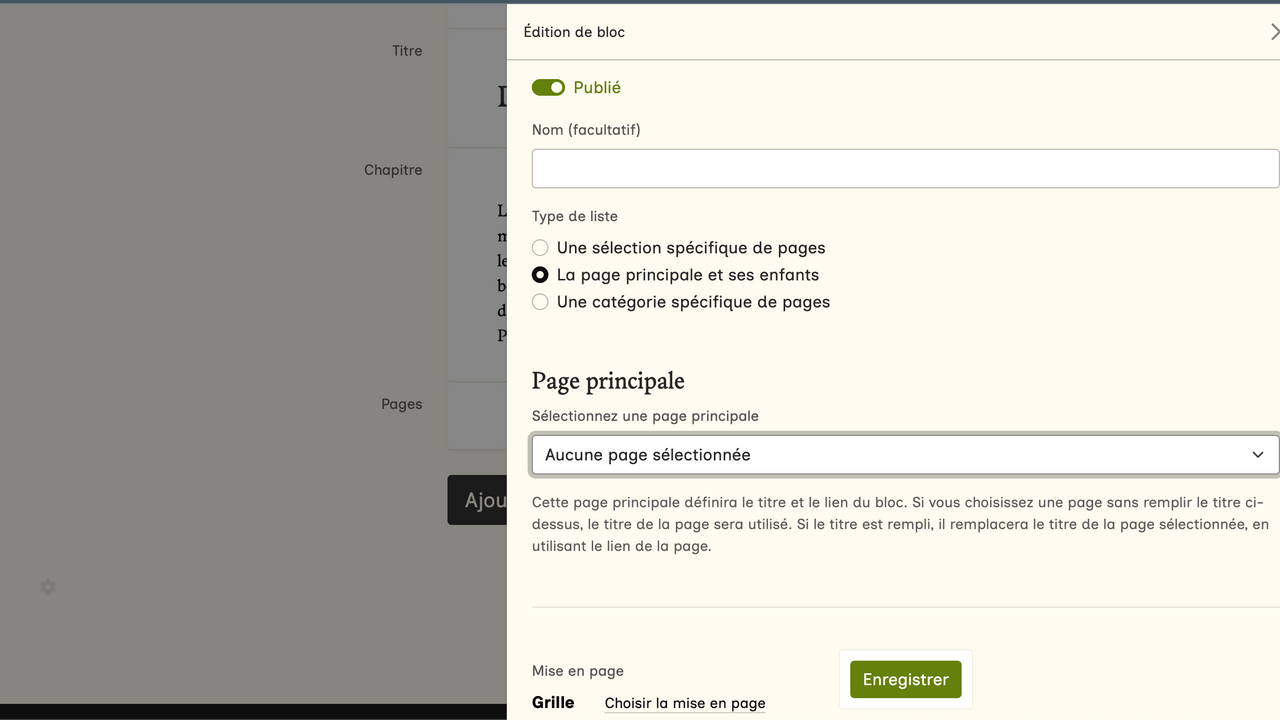Click the chevron arrow of page selector
Viewport: 1280px width, 720px height.
pos(1258,455)
